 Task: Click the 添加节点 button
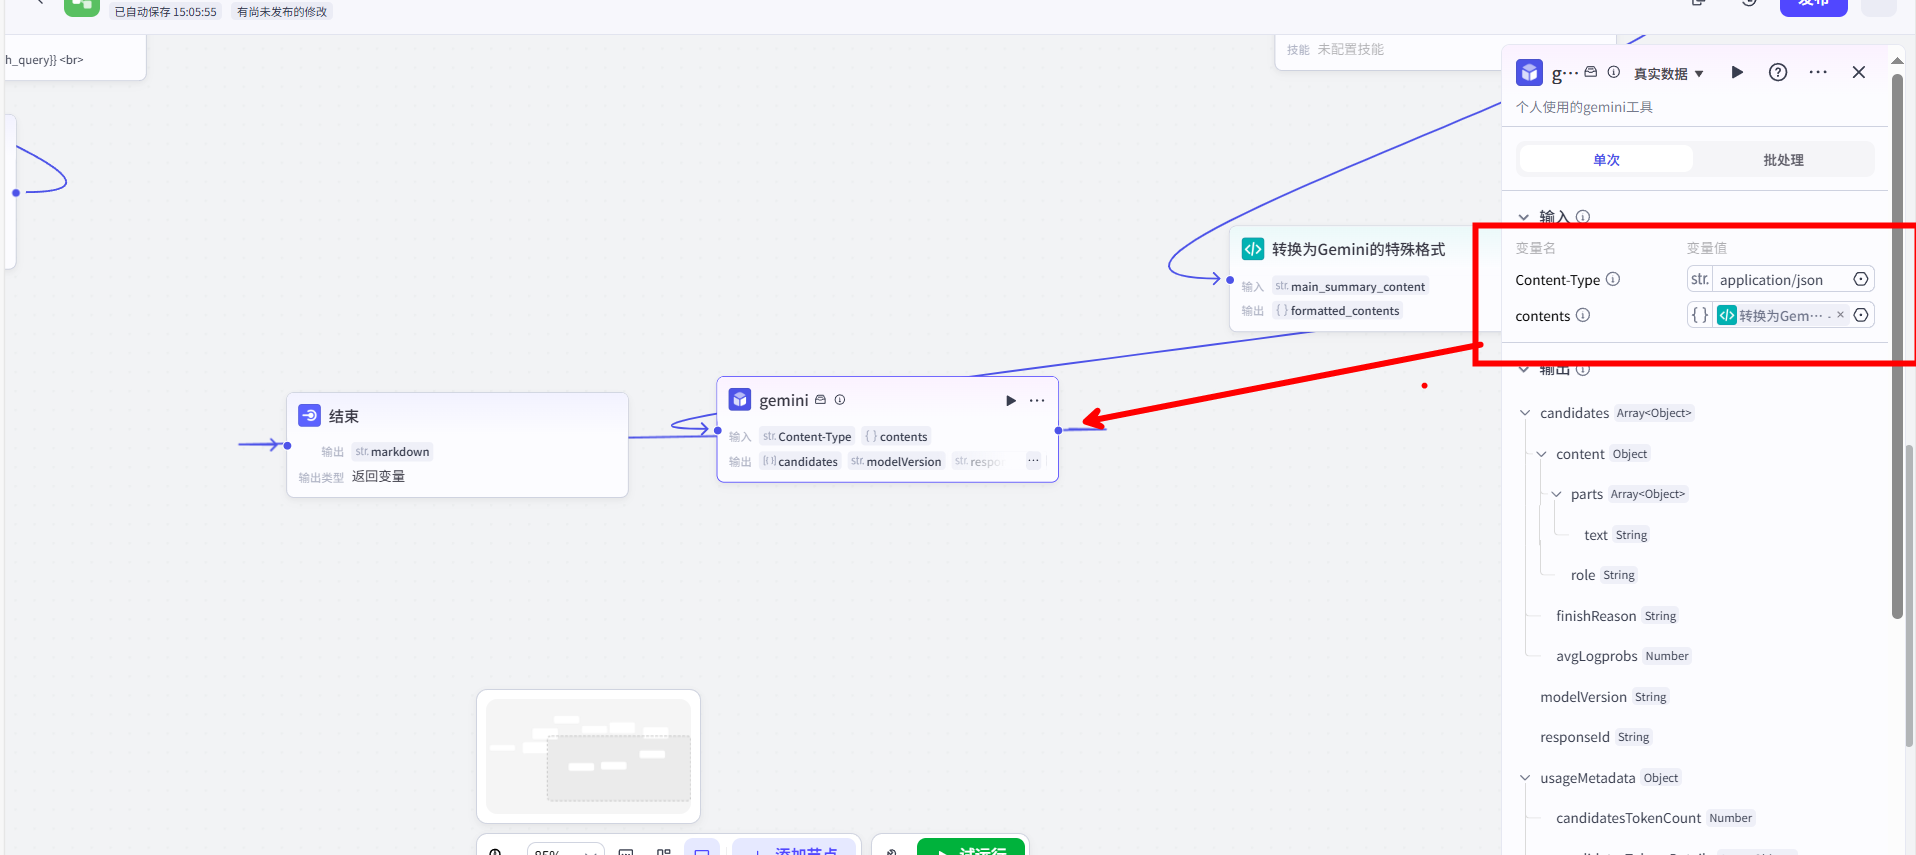click(794, 848)
